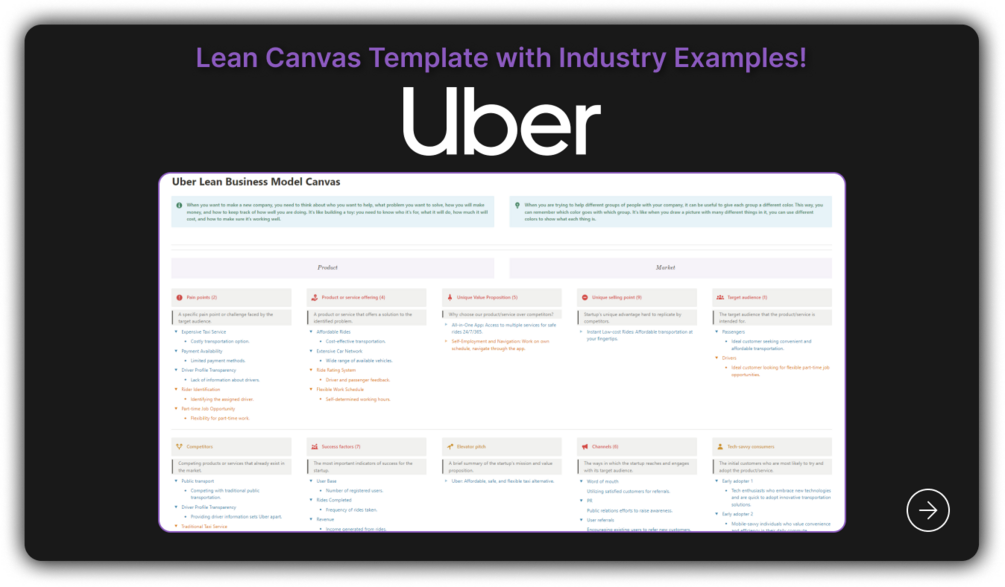1005x587 pixels.
Task: Click the Uber Lean Business Model Canvas title
Action: click(256, 182)
